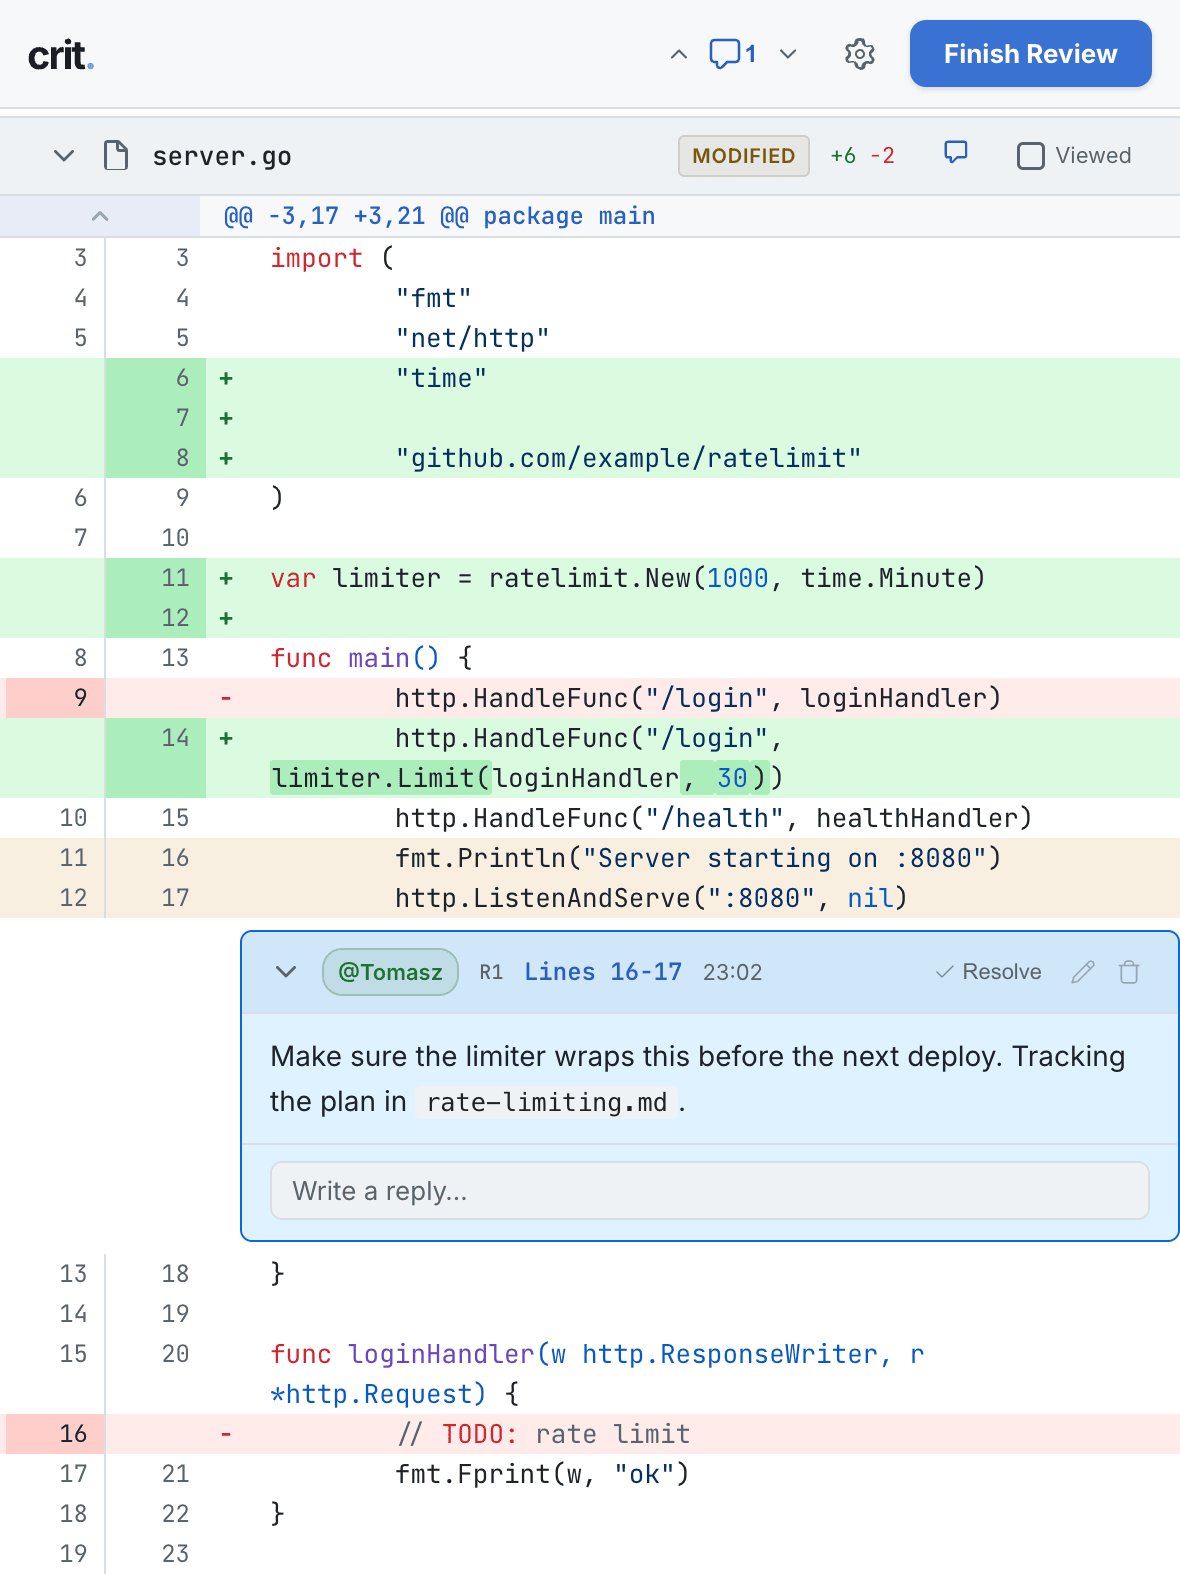
Task: Click removed loginHandler HandleFunc line
Action: click(698, 698)
